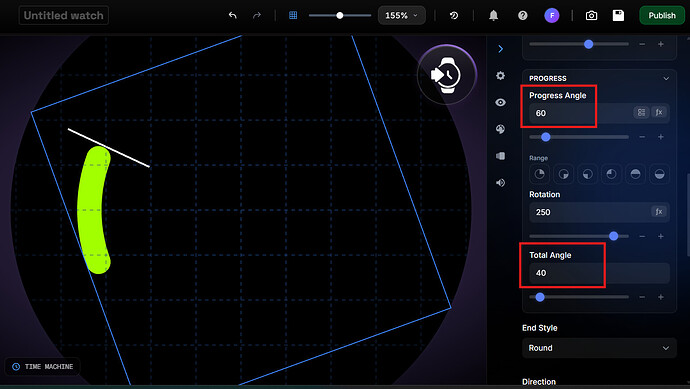Click the Total Angle value field
The image size is (690, 389).
tap(599, 273)
